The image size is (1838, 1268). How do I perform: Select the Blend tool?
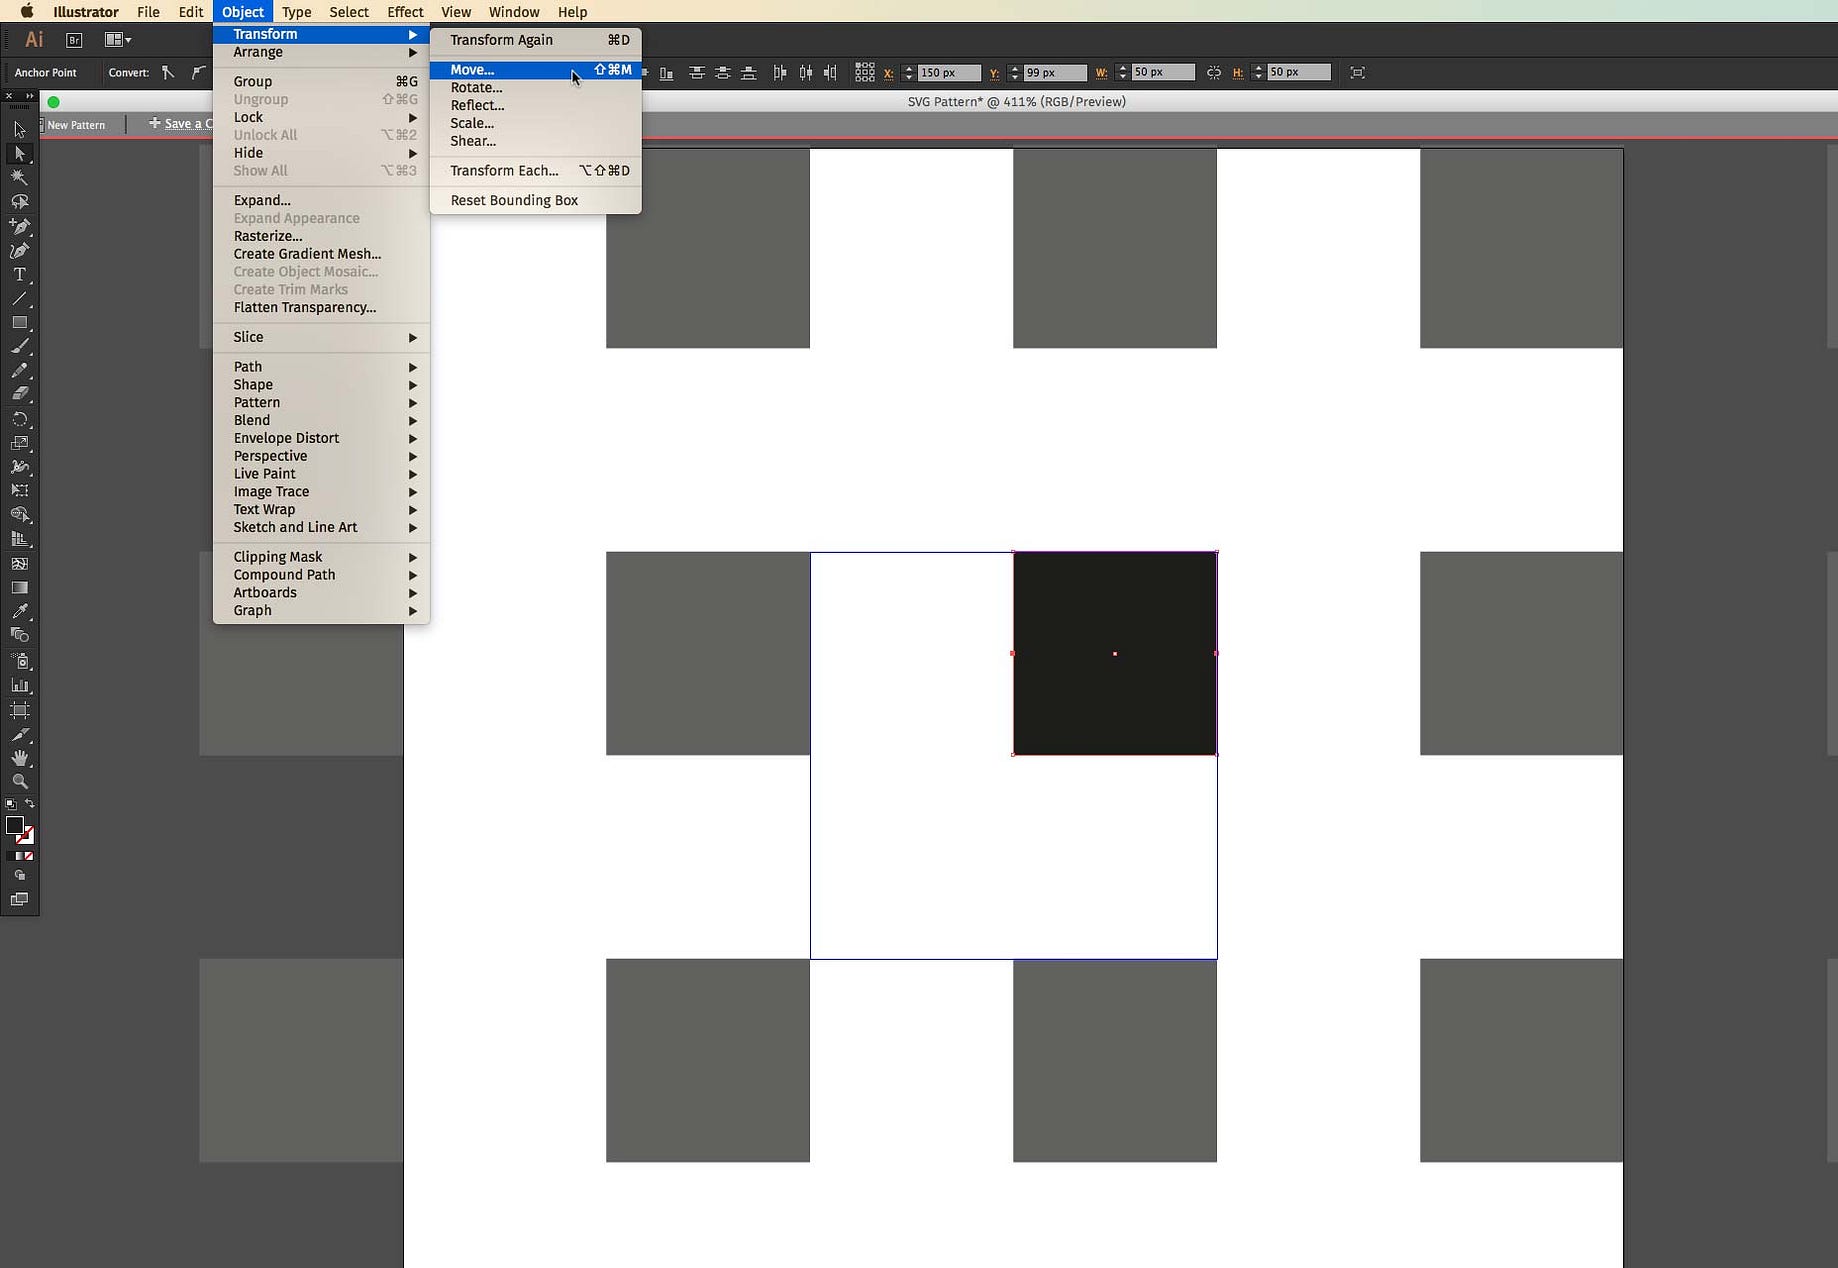coord(19,636)
